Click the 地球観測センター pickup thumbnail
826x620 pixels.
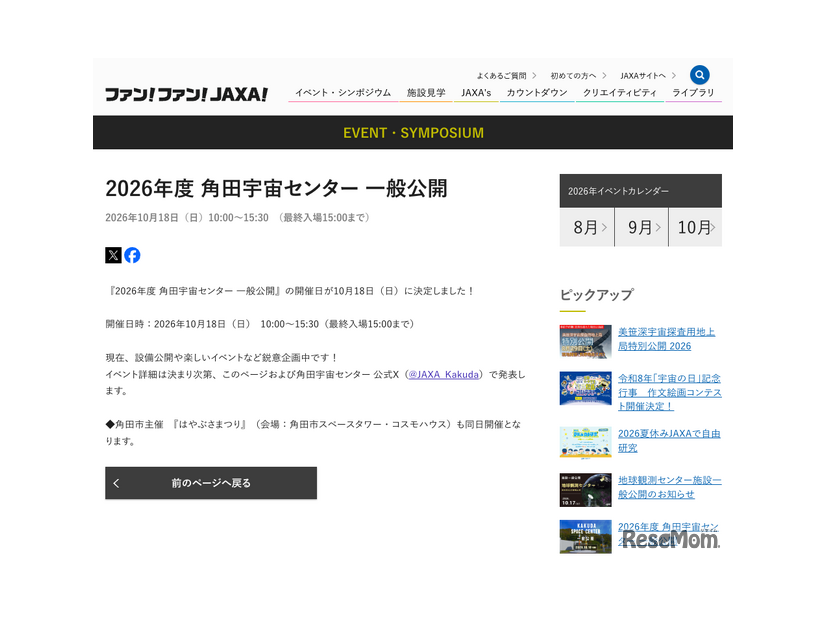[x=585, y=490]
